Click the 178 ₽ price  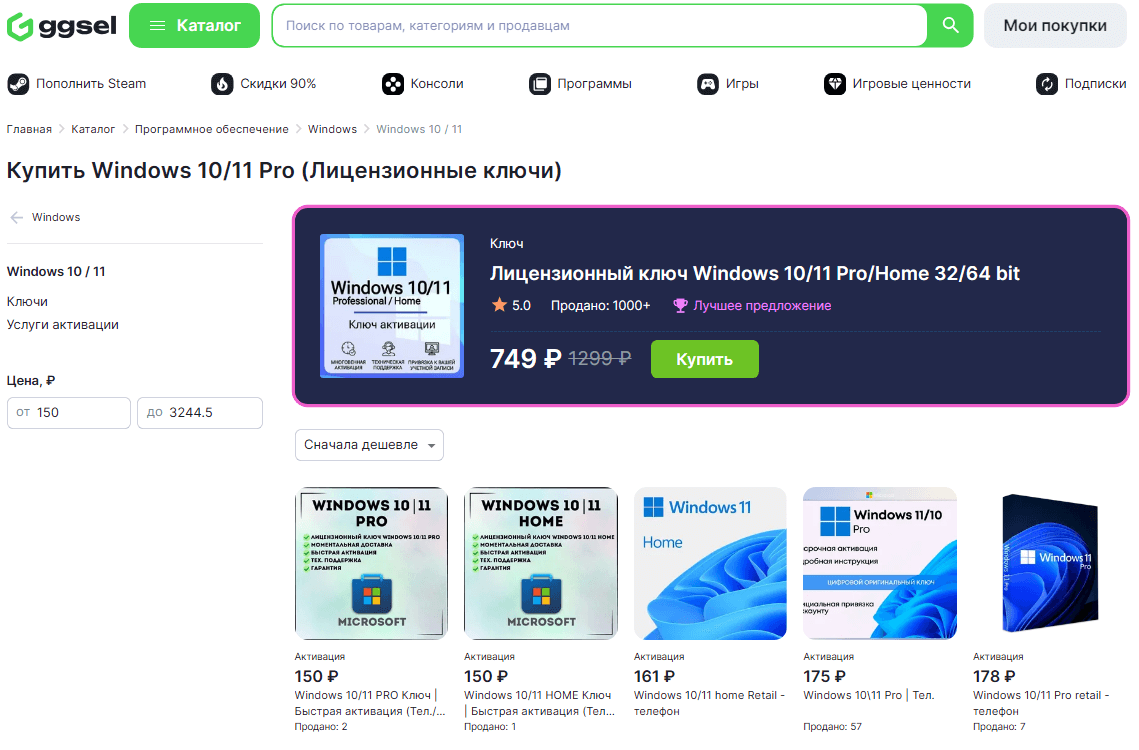[994, 677]
